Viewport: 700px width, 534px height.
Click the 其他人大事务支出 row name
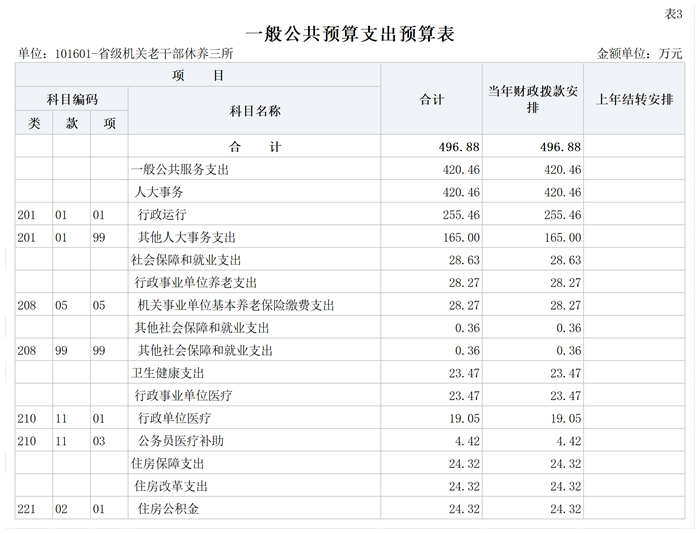tap(186, 237)
